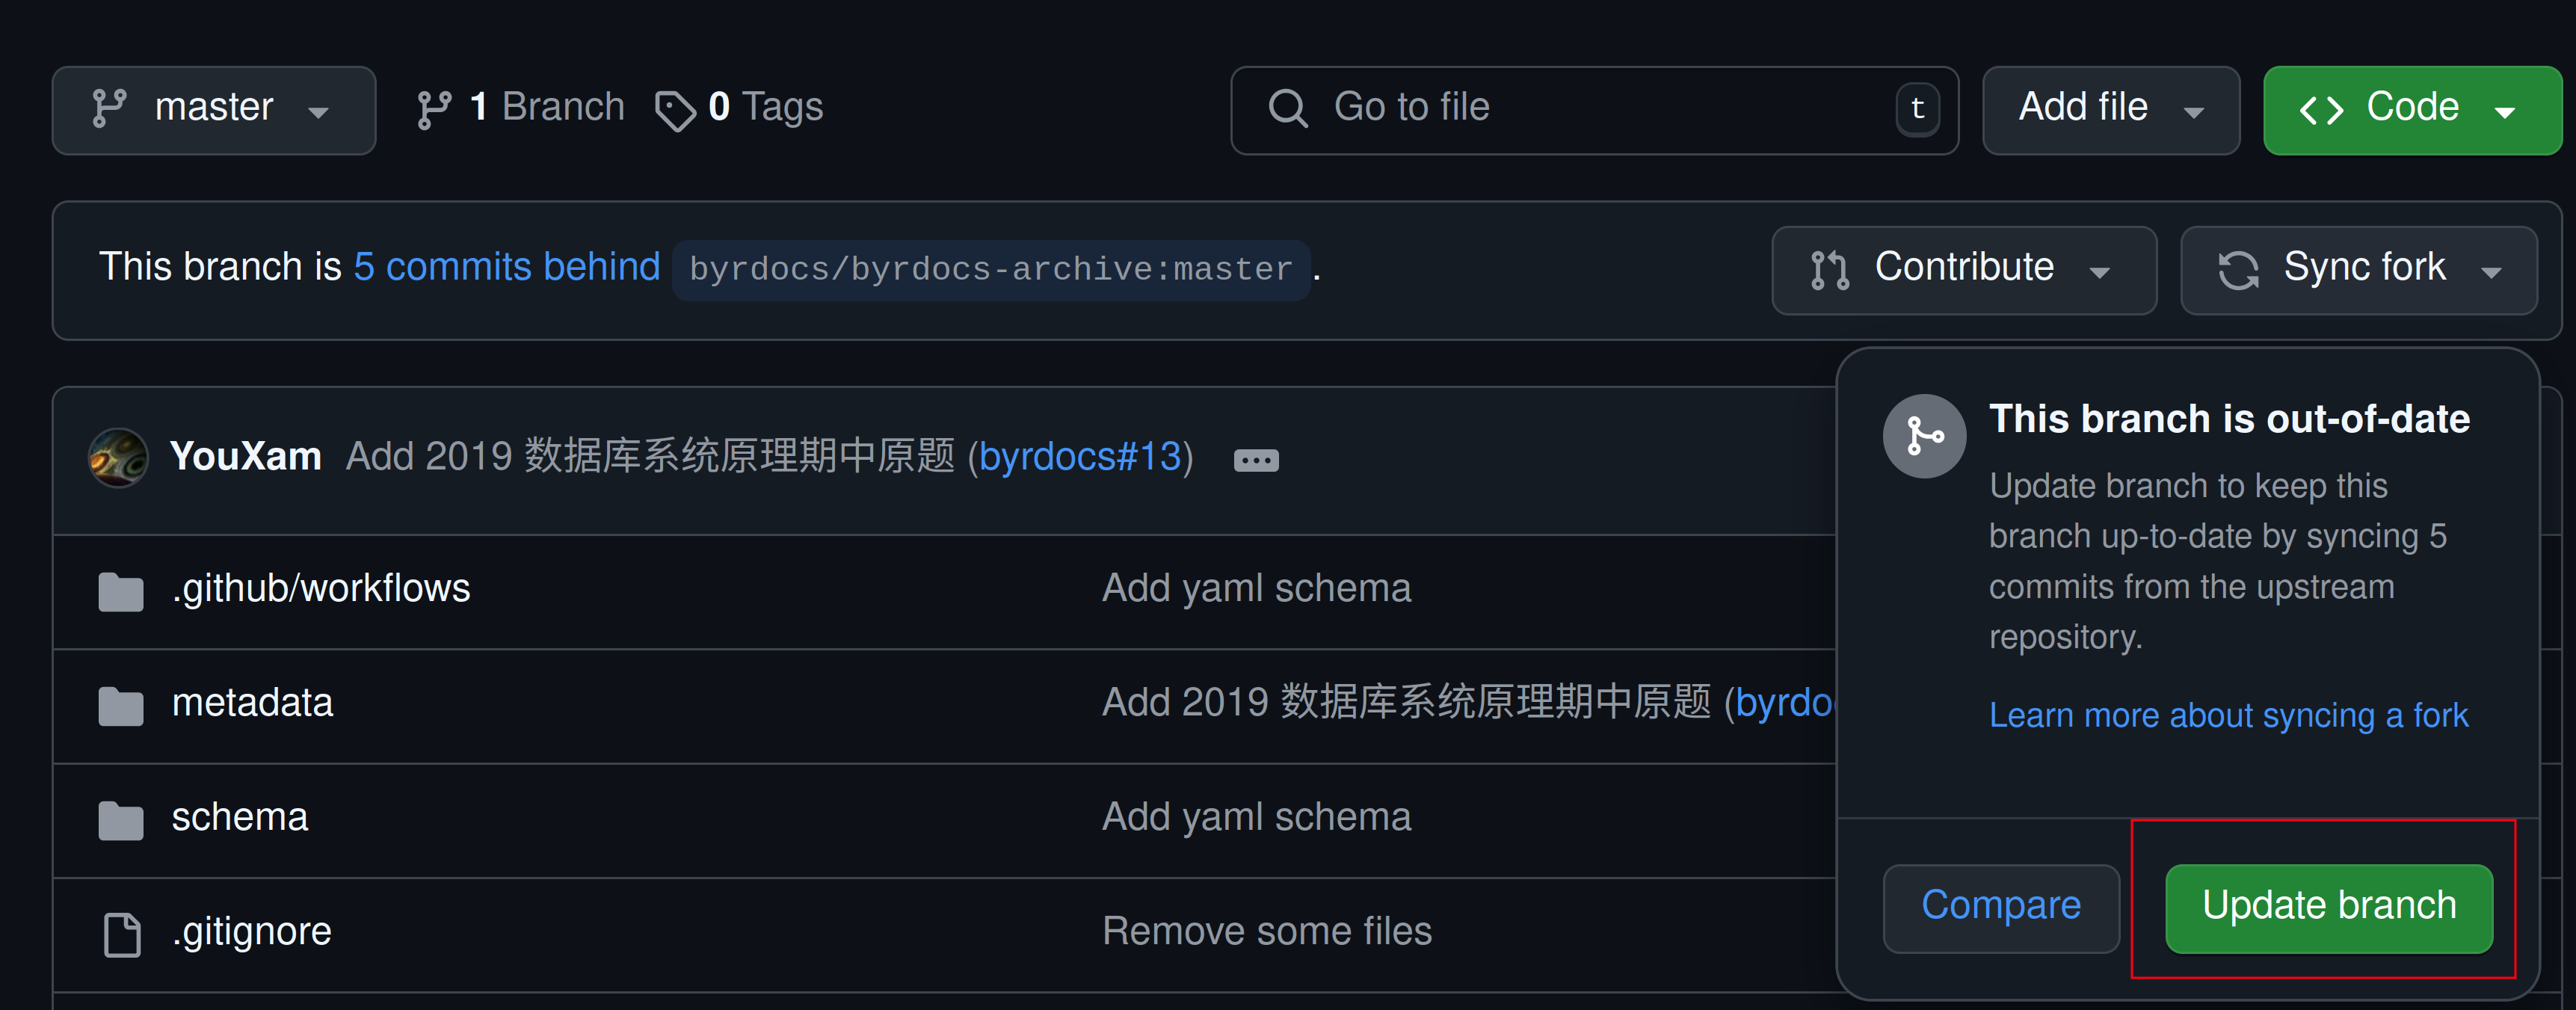Viewport: 2576px width, 1010px height.
Task: Focus the Go to file search field
Action: pyautogui.click(x=1600, y=108)
